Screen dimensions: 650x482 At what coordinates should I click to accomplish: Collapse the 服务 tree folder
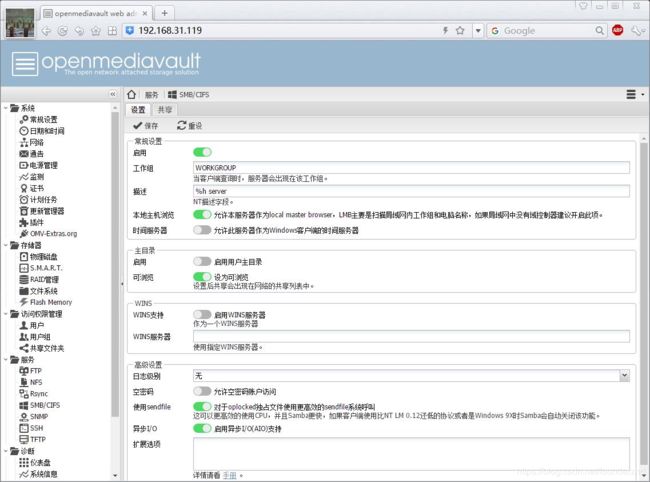[5, 359]
